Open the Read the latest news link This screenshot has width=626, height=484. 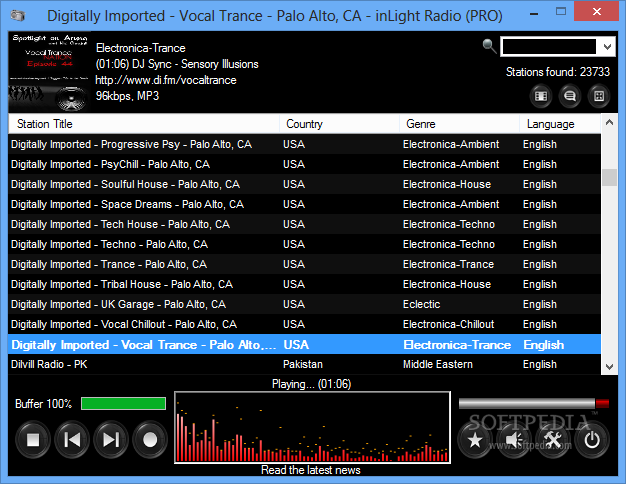pyautogui.click(x=311, y=470)
